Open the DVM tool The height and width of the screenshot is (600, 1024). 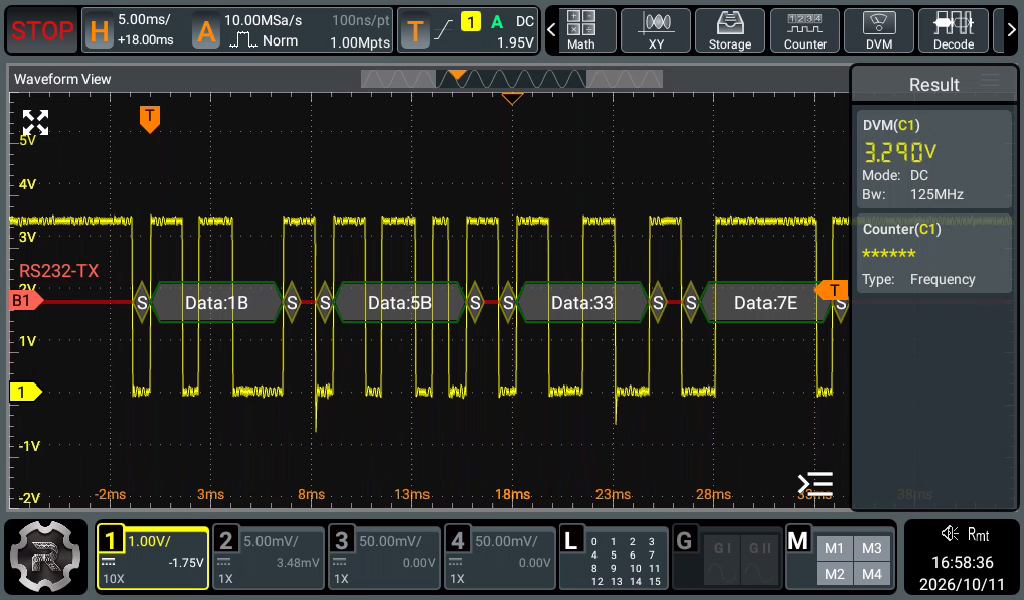point(879,31)
